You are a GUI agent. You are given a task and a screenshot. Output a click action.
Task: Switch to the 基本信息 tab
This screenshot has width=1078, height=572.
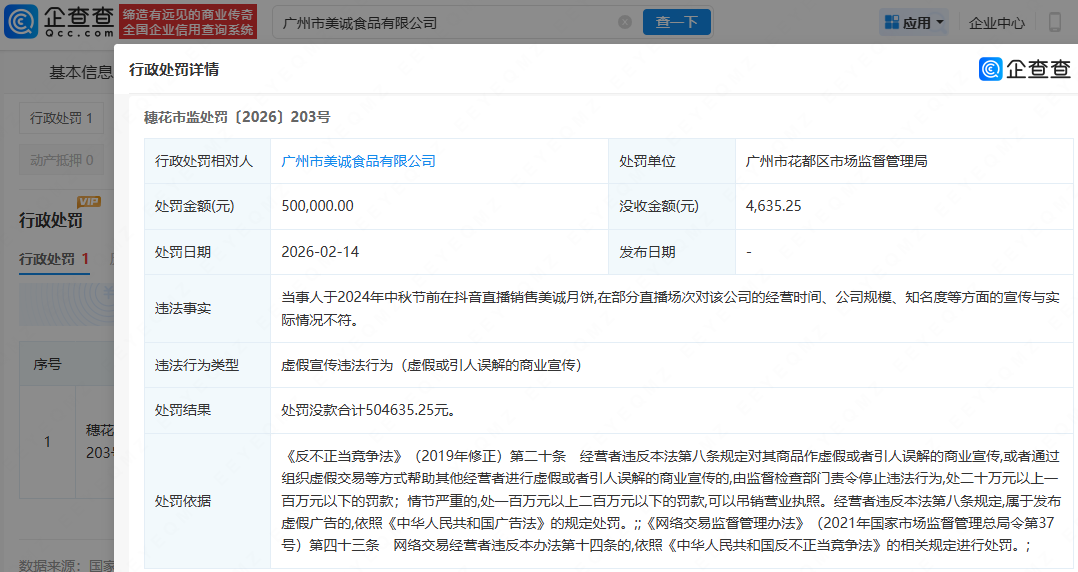click(x=81, y=72)
